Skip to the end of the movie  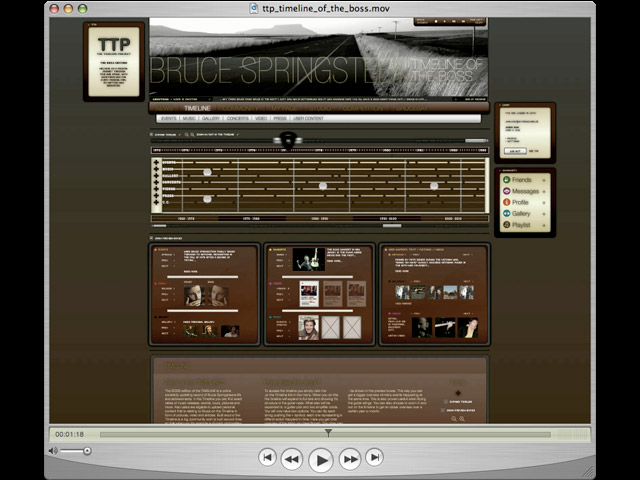[375, 457]
